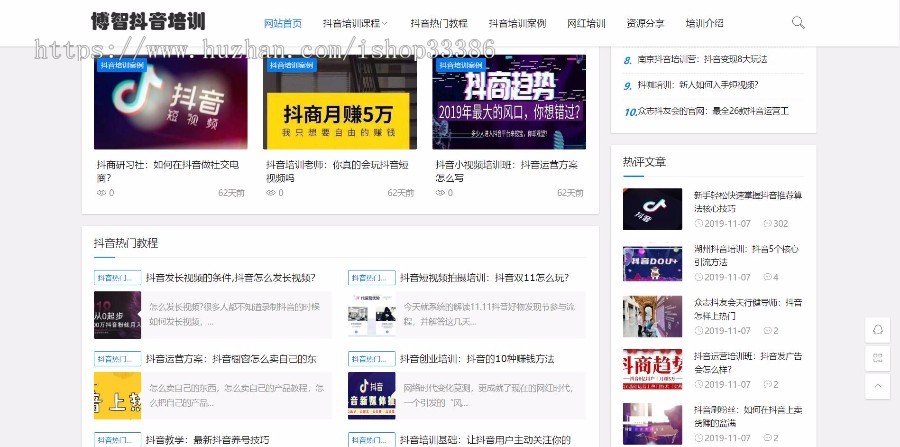900x447 pixels.
Task: Click the 热评文章 section heading
Action: click(645, 162)
